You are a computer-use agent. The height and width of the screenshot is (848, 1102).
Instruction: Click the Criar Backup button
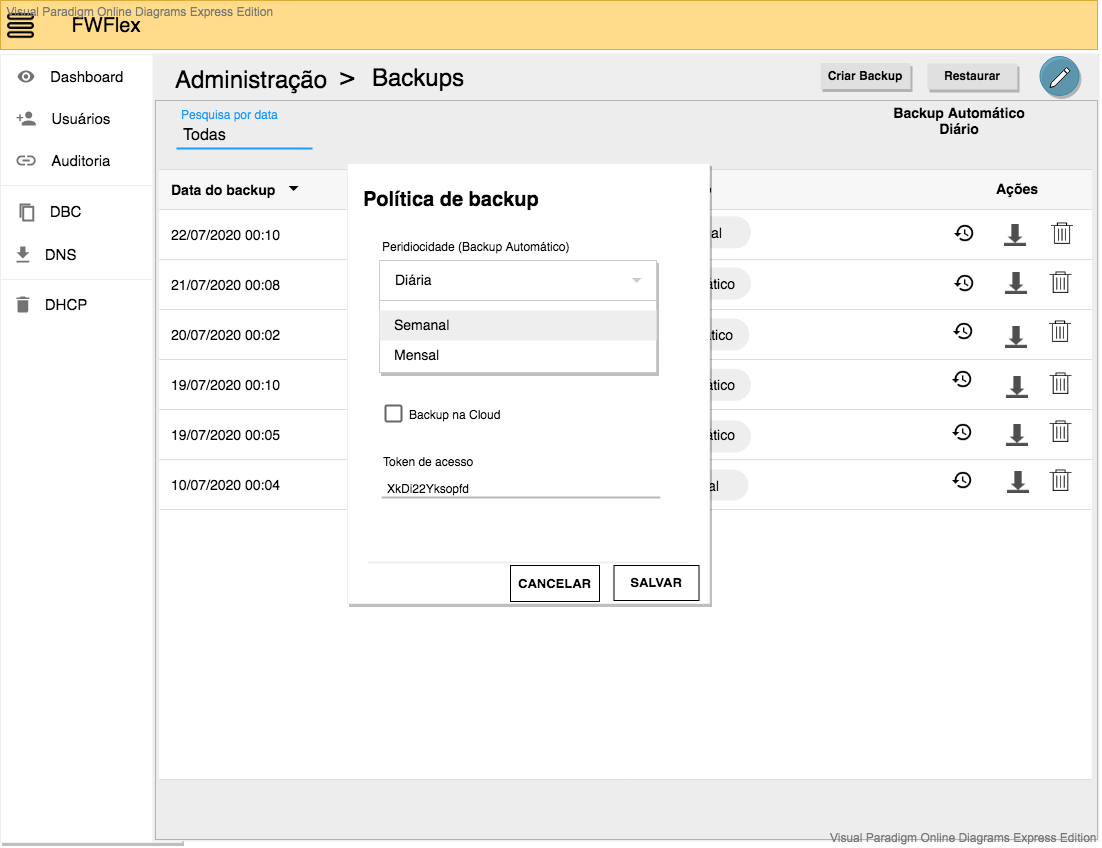pos(865,76)
